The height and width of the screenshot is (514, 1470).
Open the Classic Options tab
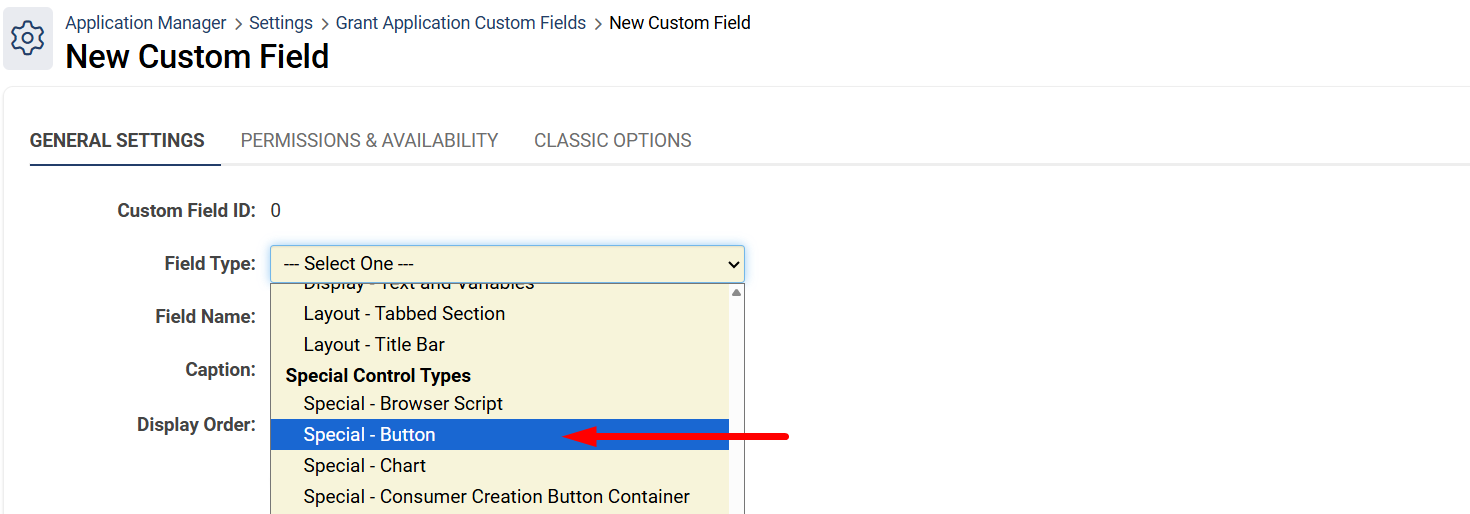613,141
